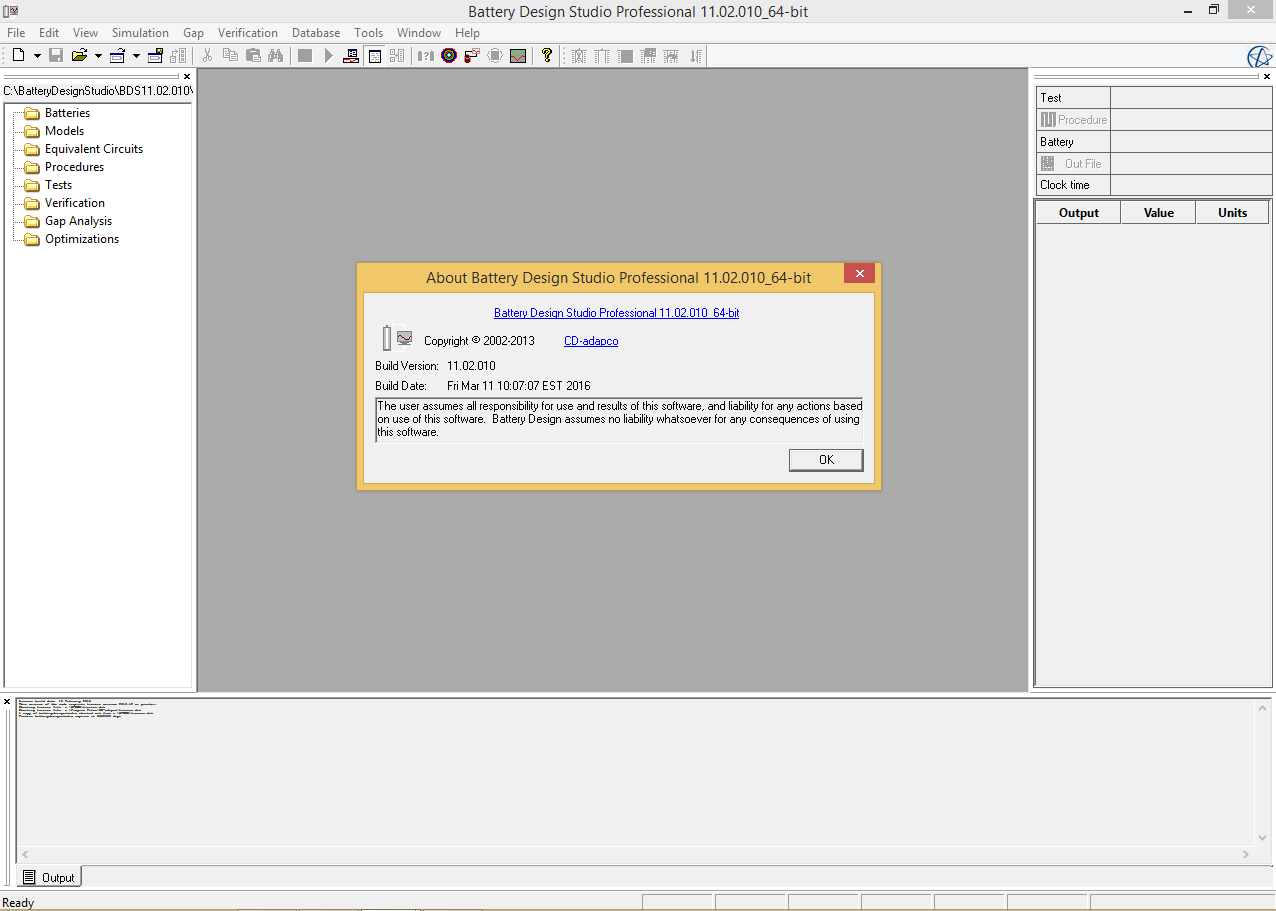1276x911 pixels.
Task: Click the Battery field in the right panel
Action: click(1191, 142)
